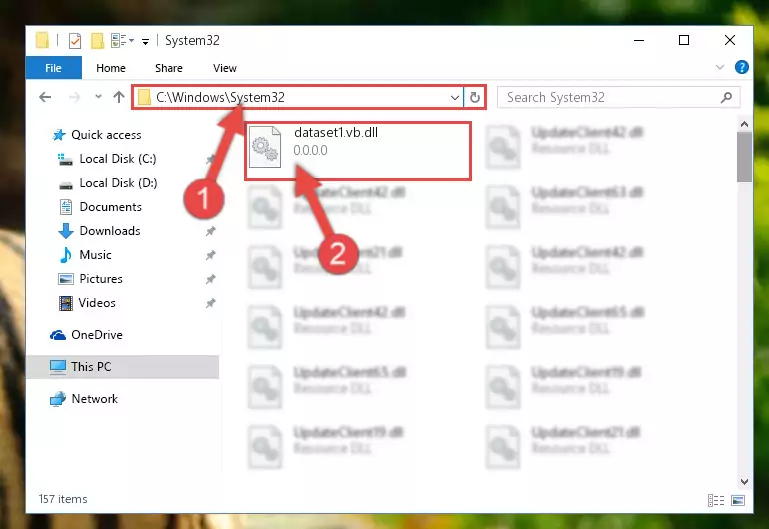Viewport: 769px width, 529px height.
Task: Click the dataset1.vb.dll gear file icon
Action: 265,147
